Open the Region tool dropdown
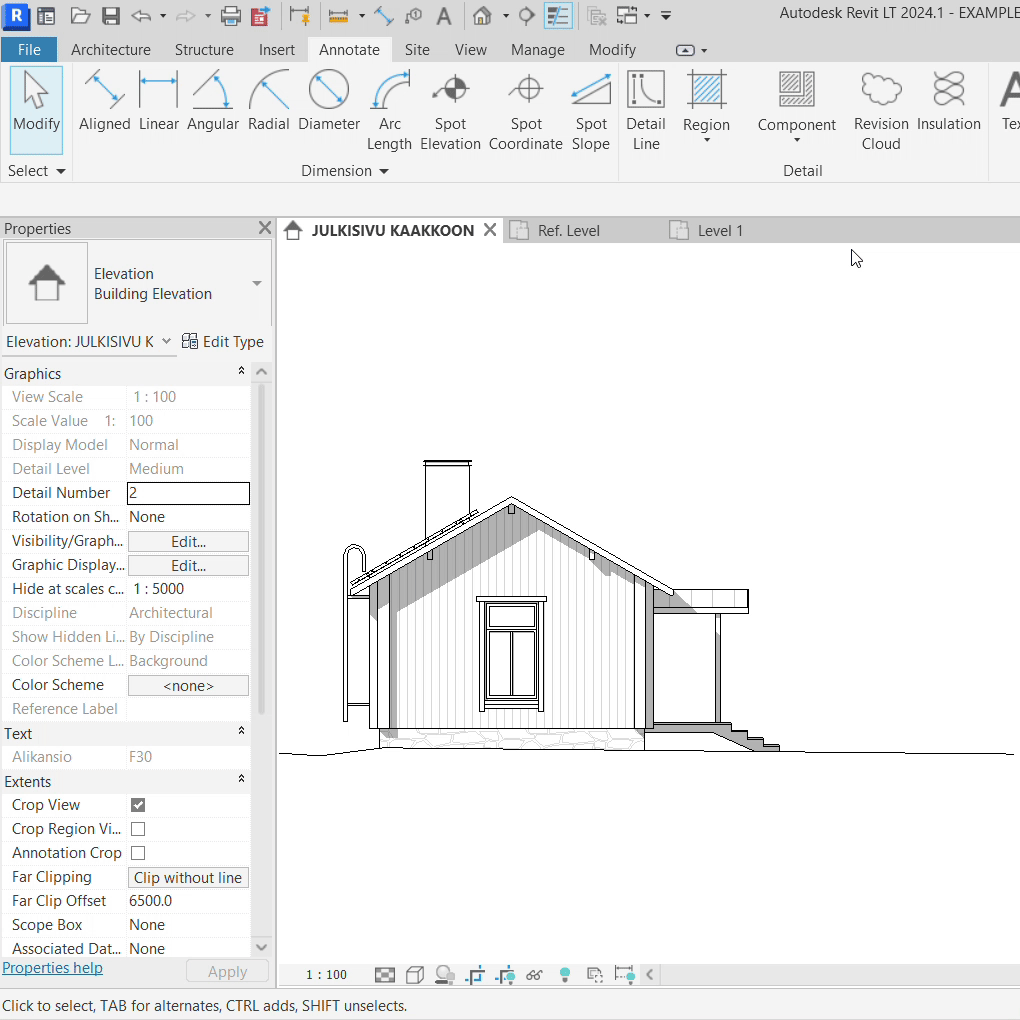Viewport: 1020px width, 1020px height. point(706,140)
